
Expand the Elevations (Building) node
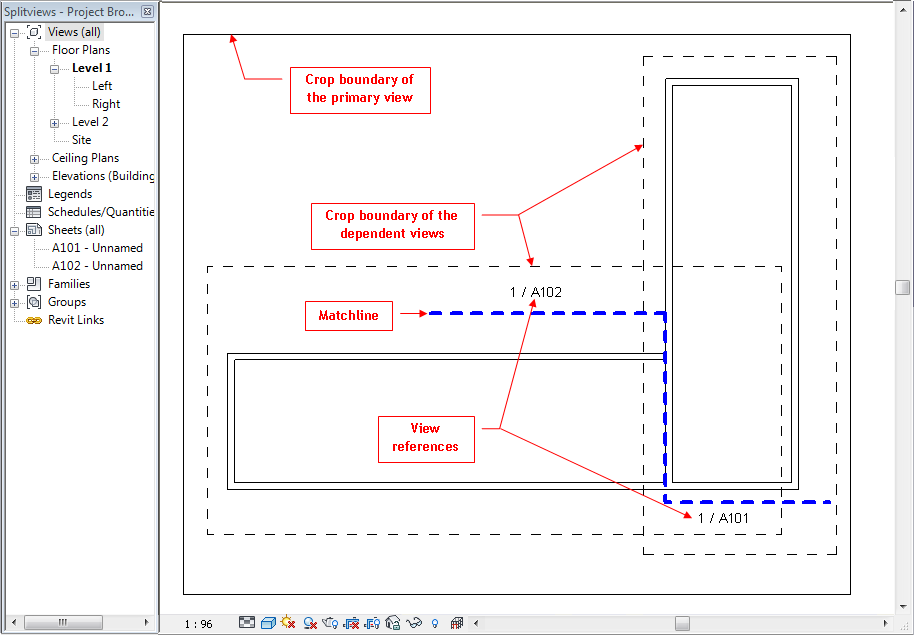pyautogui.click(x=34, y=177)
